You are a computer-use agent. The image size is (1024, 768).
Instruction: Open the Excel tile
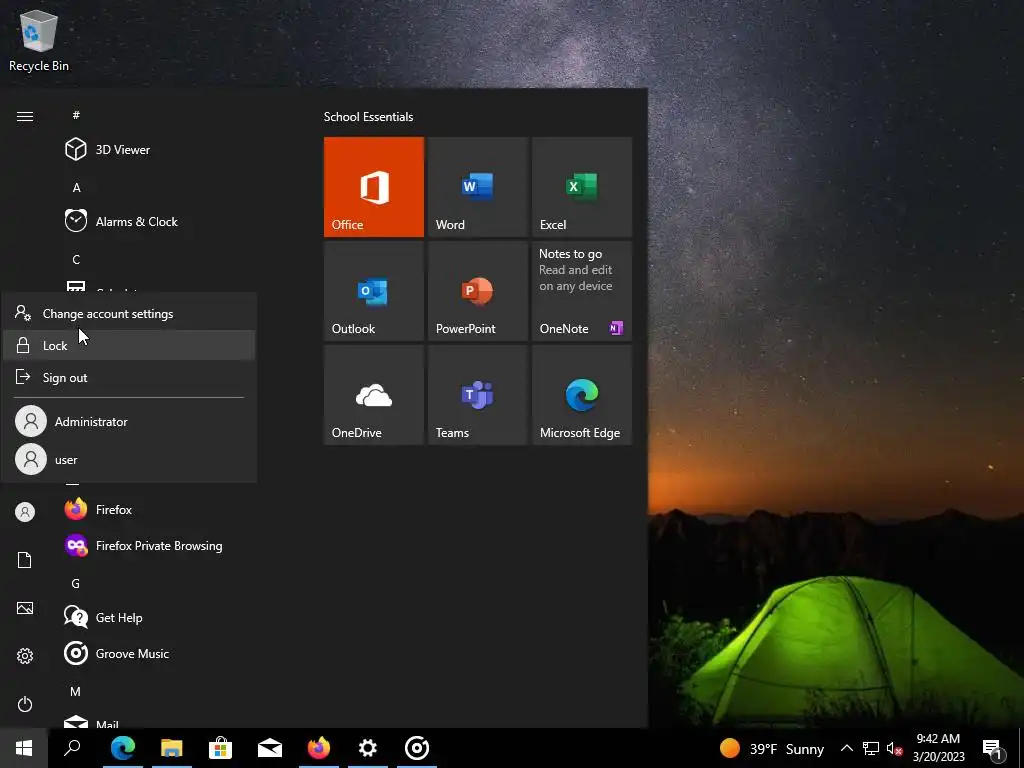[582, 187]
